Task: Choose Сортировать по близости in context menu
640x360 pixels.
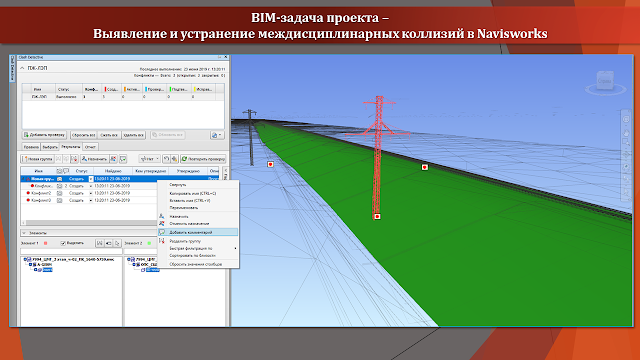Action: coord(198,256)
